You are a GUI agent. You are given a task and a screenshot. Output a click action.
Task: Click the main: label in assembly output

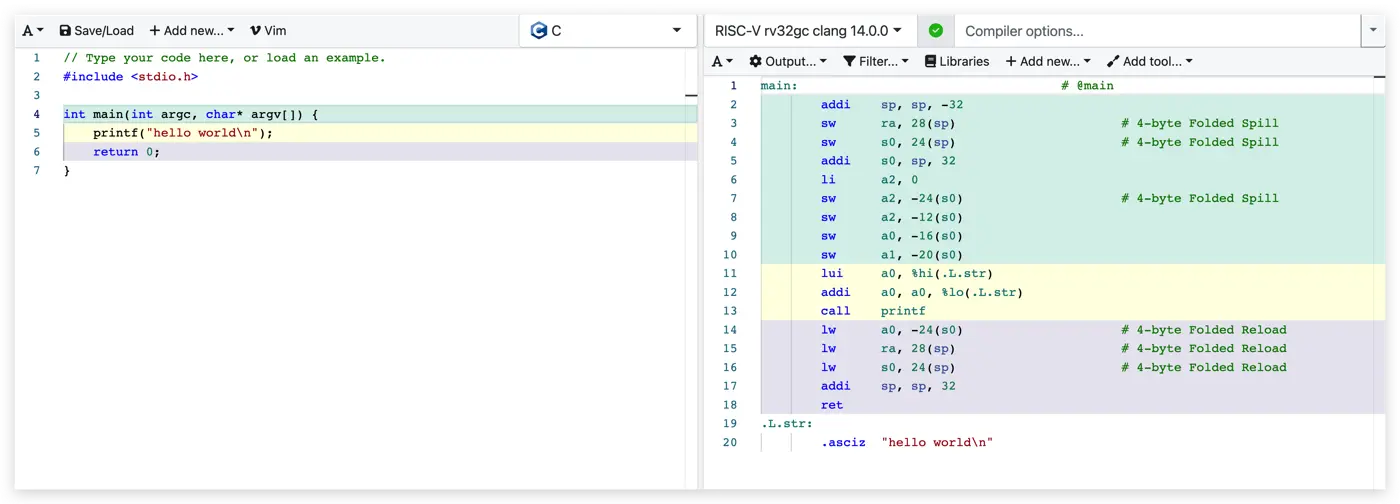click(x=778, y=86)
